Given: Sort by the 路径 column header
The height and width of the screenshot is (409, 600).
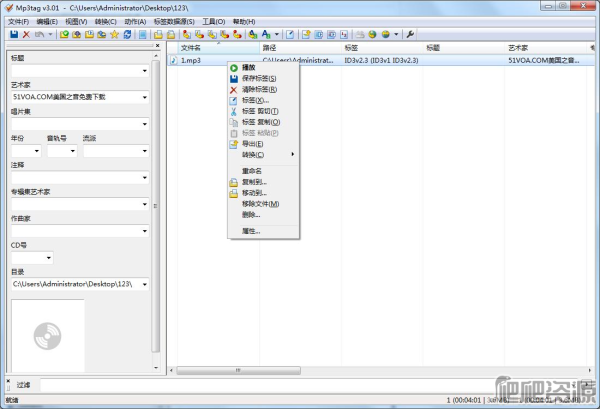Looking at the screenshot, I should (x=300, y=48).
